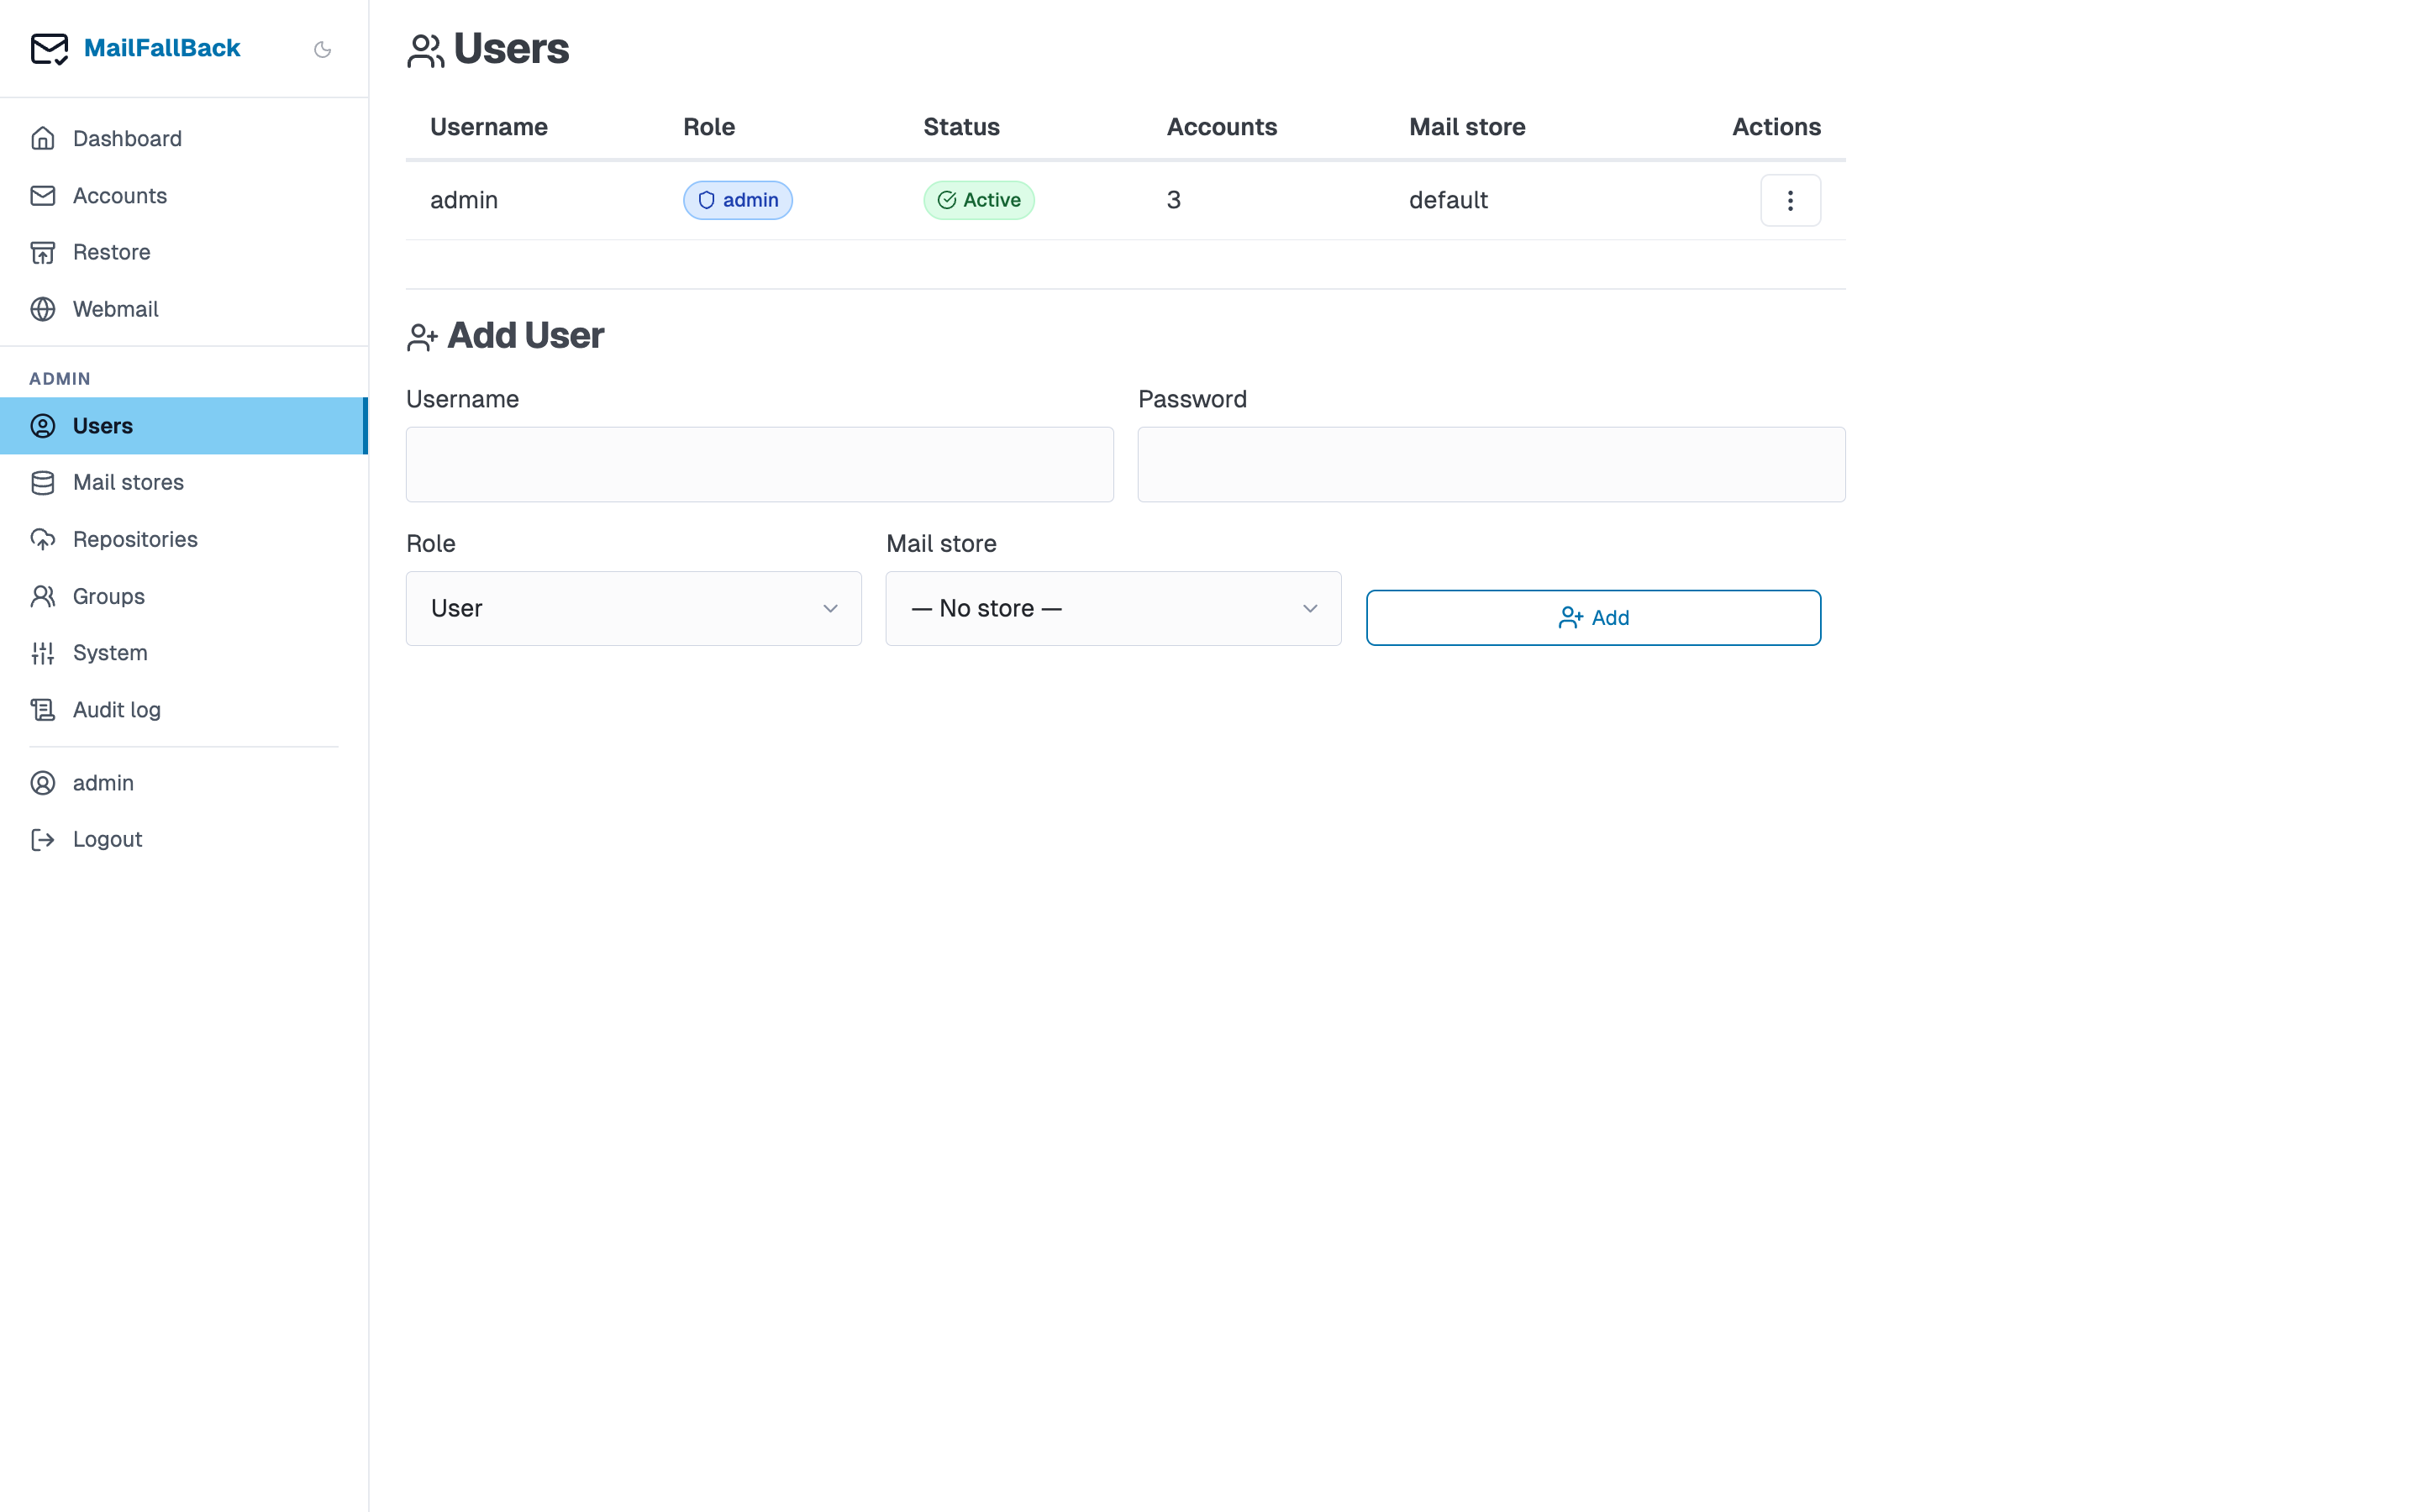This screenshot has height=1512, width=2420.
Task: Click the Actions column header
Action: [1776, 127]
